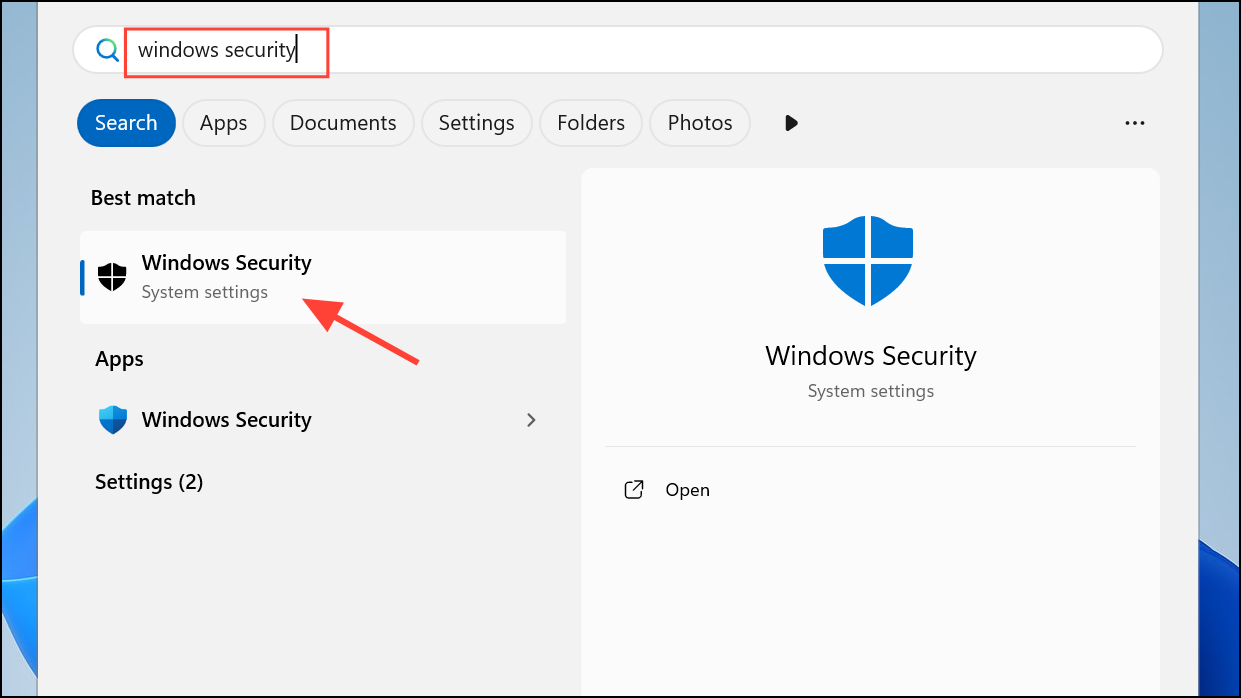1241x698 pixels.
Task: Select Windows Security under Apps
Action: click(323, 420)
